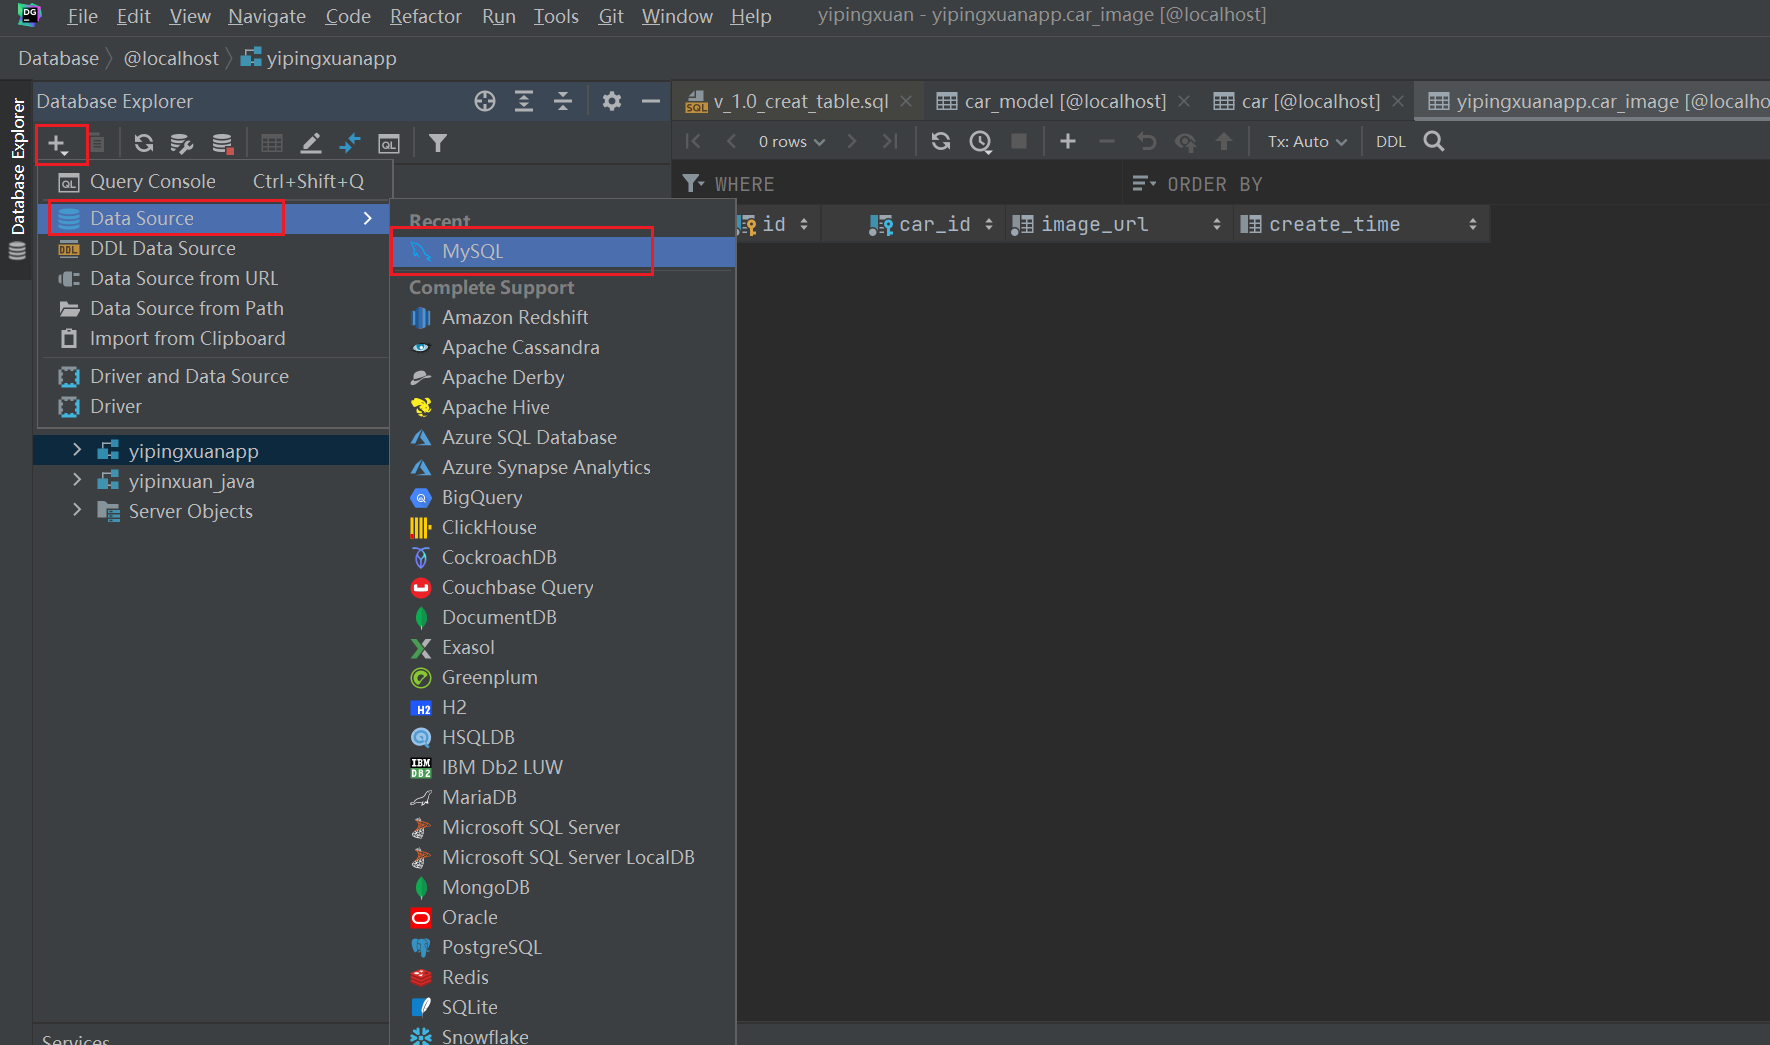Switch to the v_1.0_creat_table.sql tab
This screenshot has height=1045, width=1770.
click(x=799, y=101)
